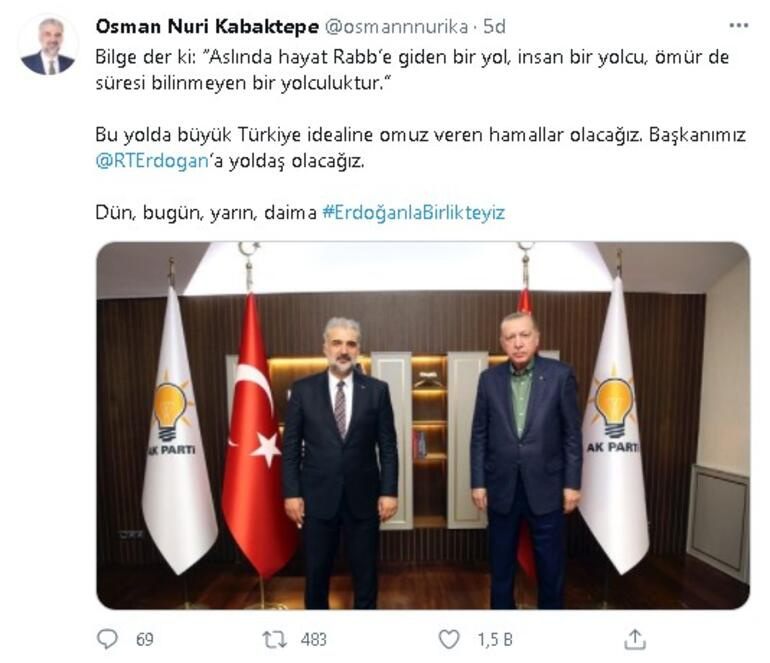Click the Turkish flag in the photo
This screenshot has height=663, width=770.
pos(255,432)
